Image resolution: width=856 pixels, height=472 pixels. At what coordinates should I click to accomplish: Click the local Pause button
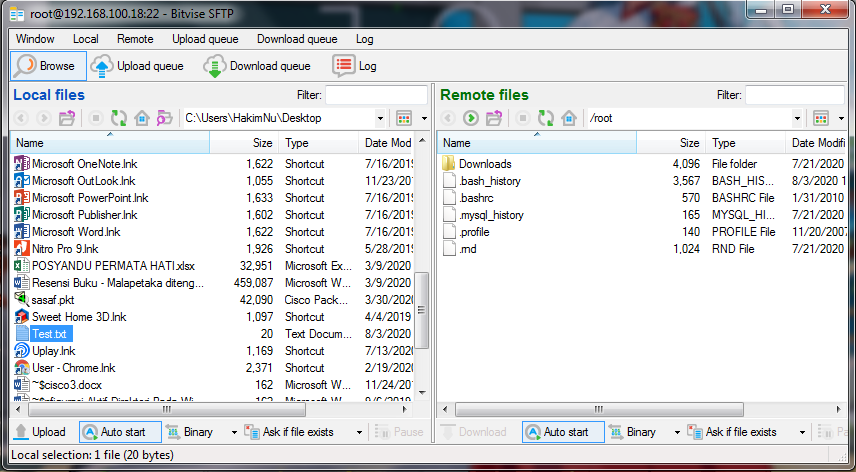tap(400, 432)
